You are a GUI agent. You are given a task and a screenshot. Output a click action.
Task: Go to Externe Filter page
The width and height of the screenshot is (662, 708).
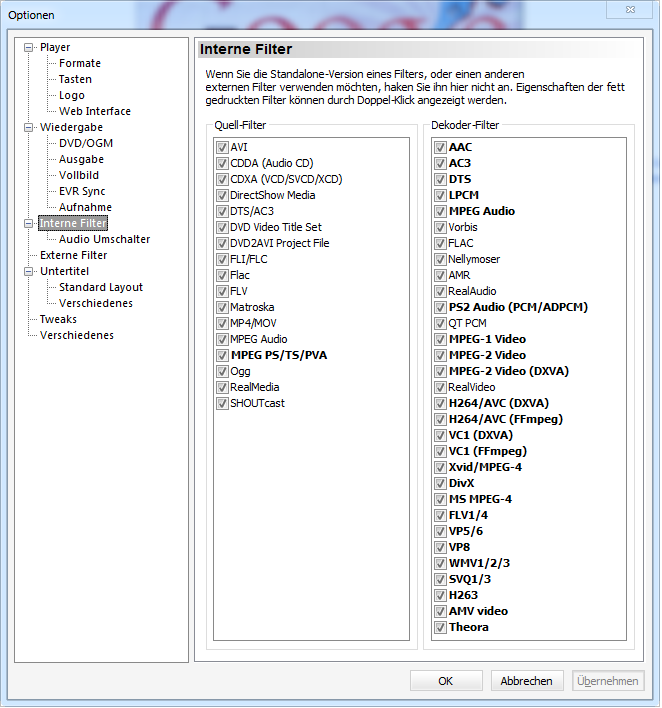pos(74,255)
